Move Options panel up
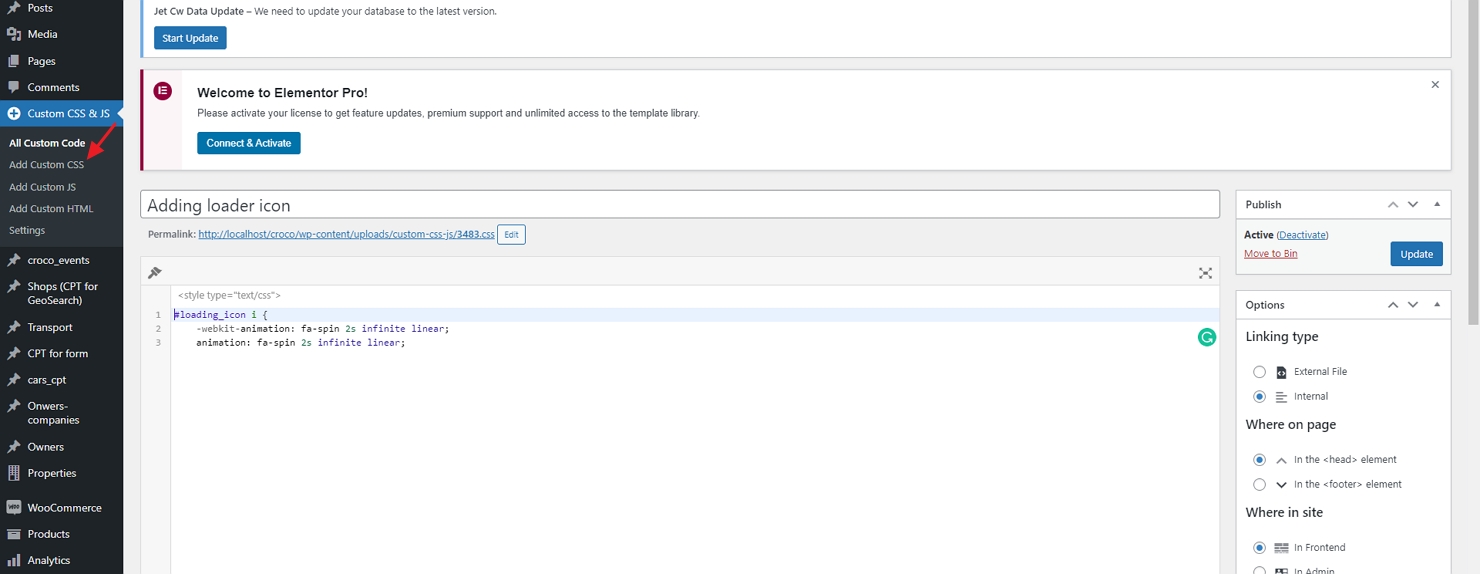The image size is (1480, 574). click(1393, 304)
